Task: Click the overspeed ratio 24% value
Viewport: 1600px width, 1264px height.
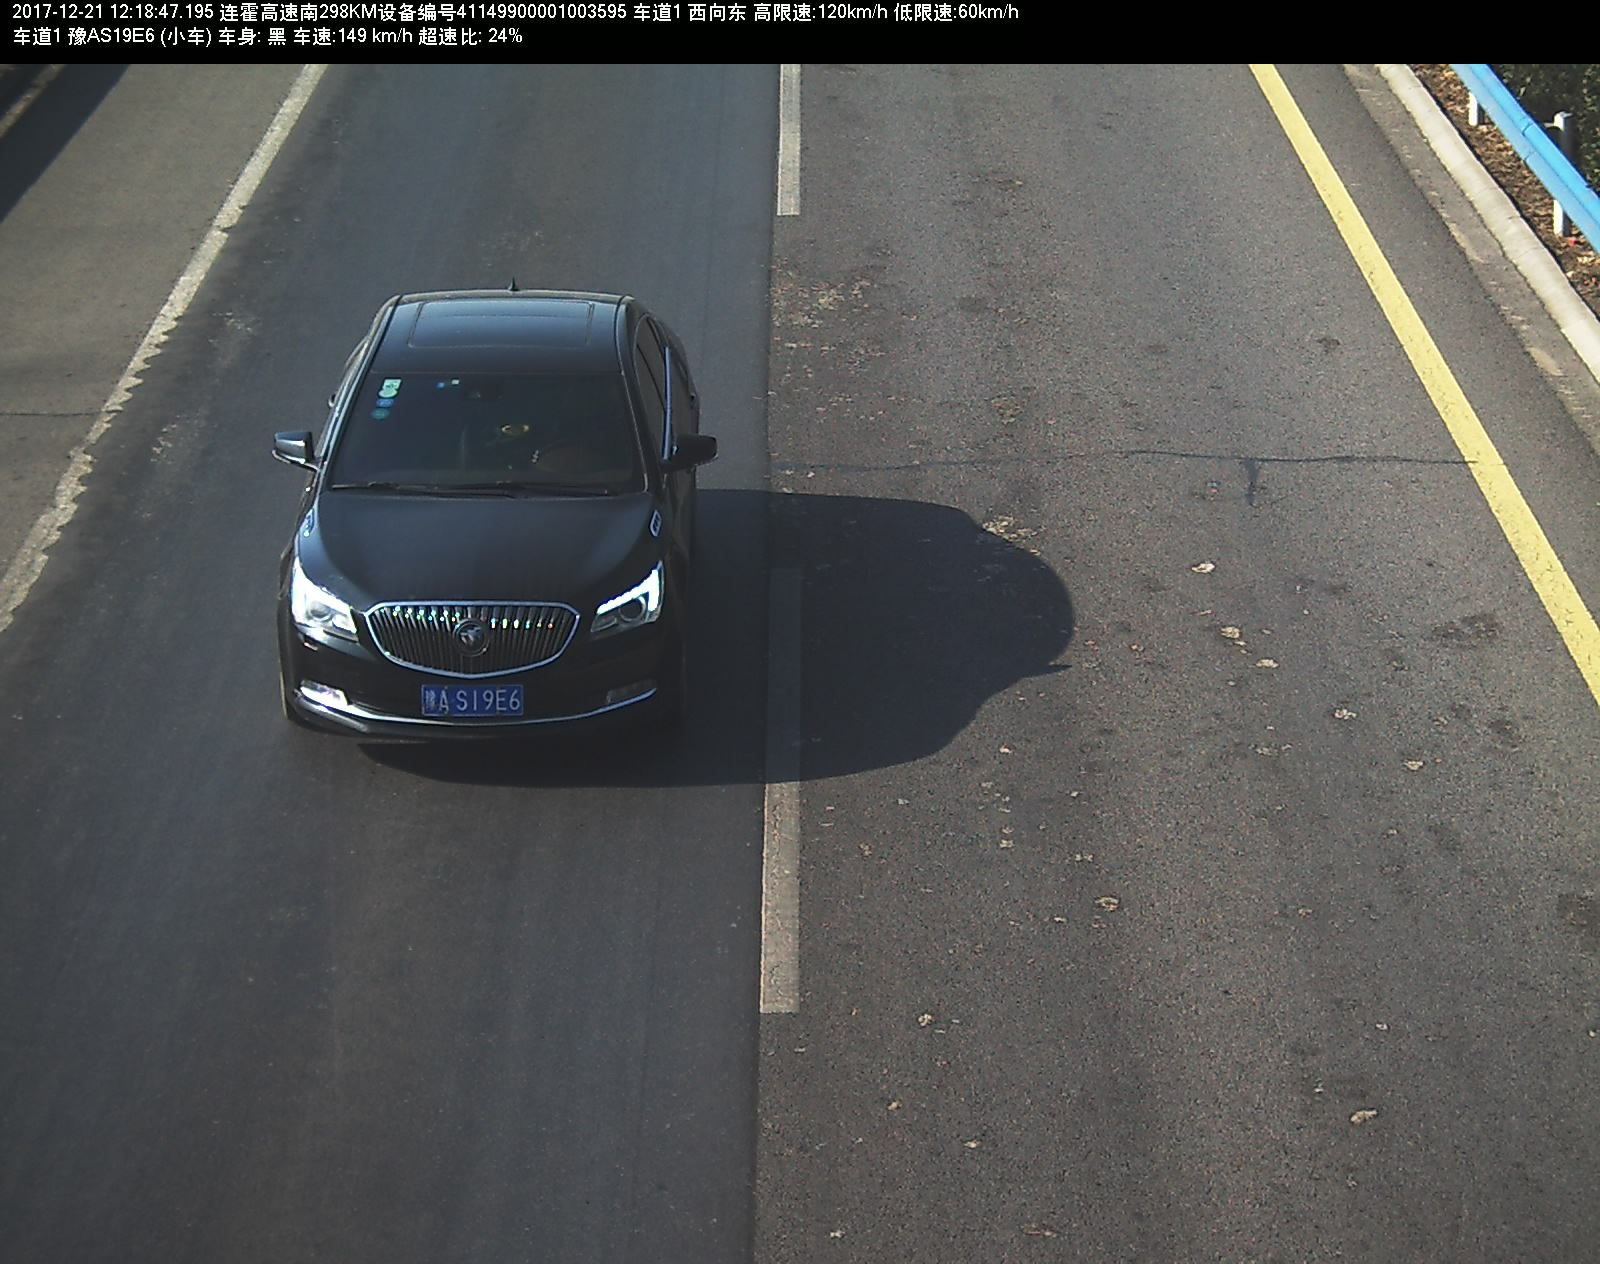Action: [505, 37]
